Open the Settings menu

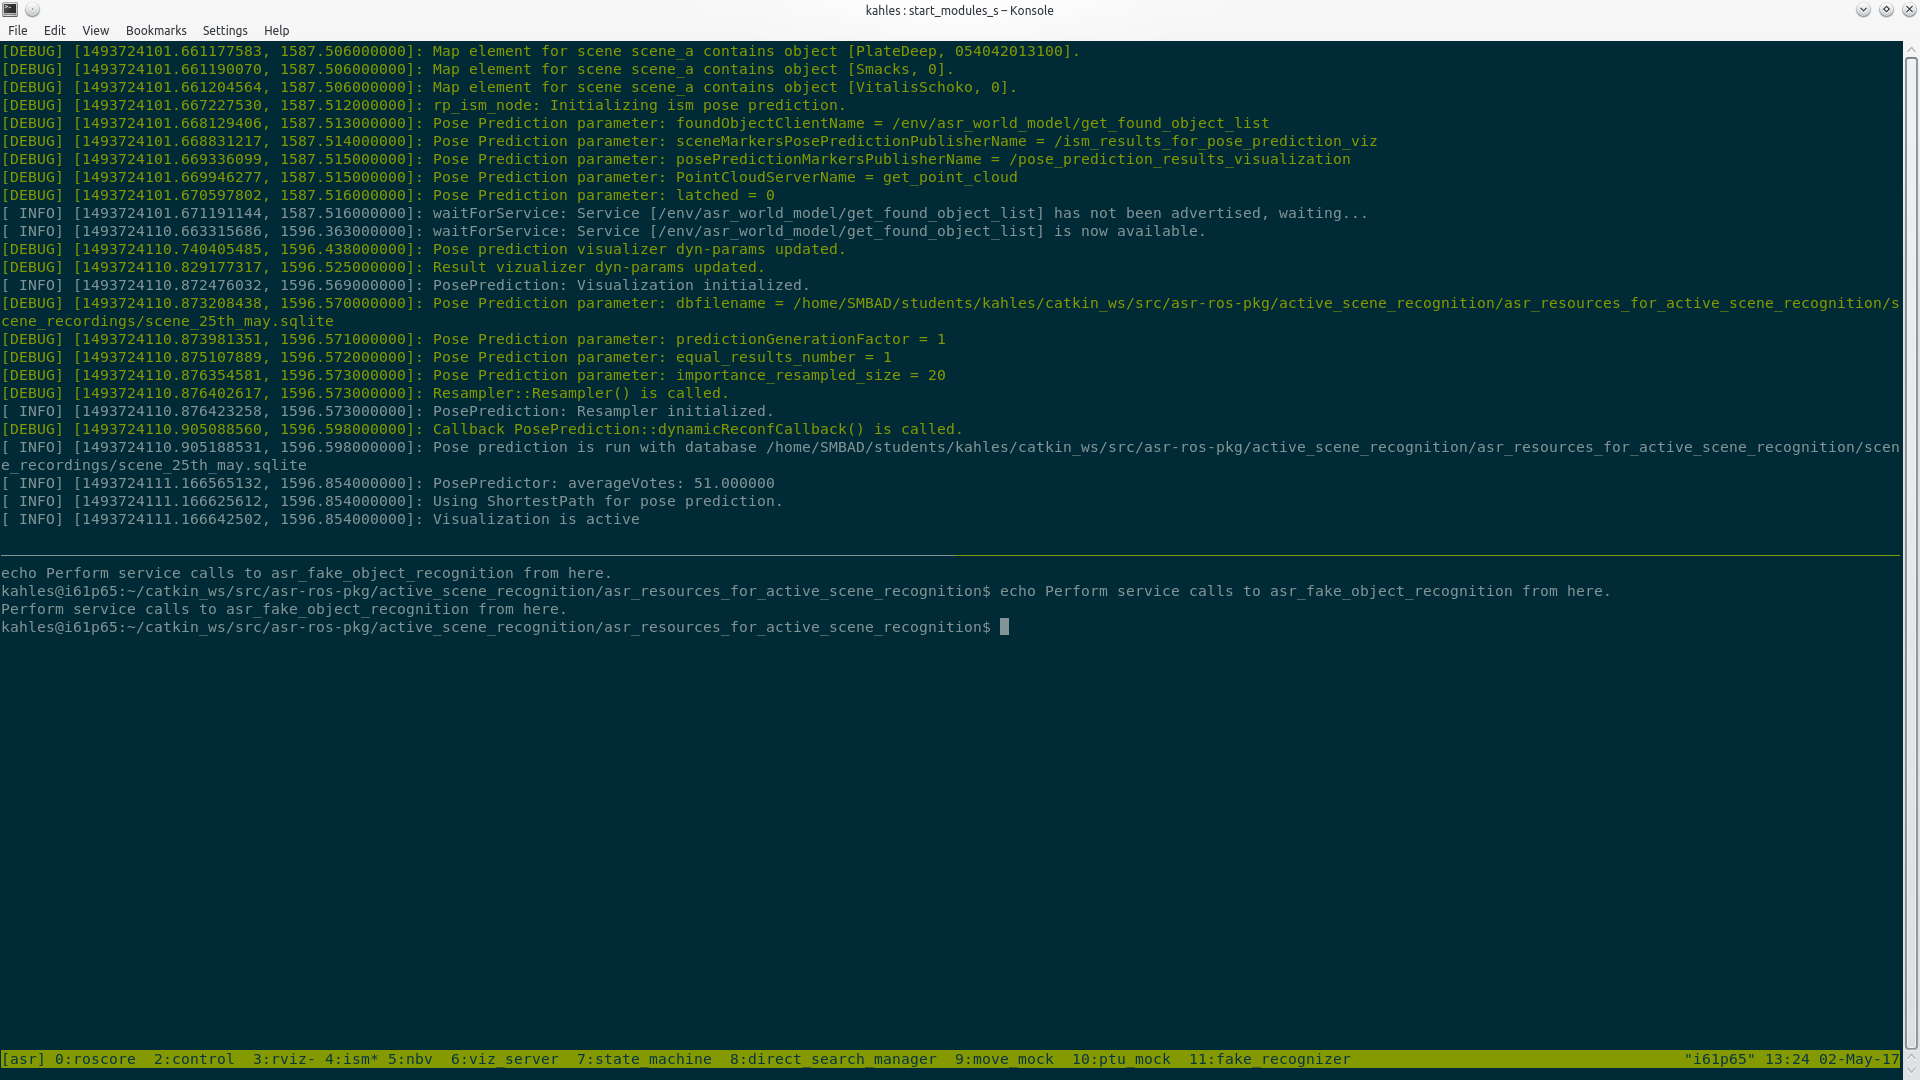click(x=225, y=31)
